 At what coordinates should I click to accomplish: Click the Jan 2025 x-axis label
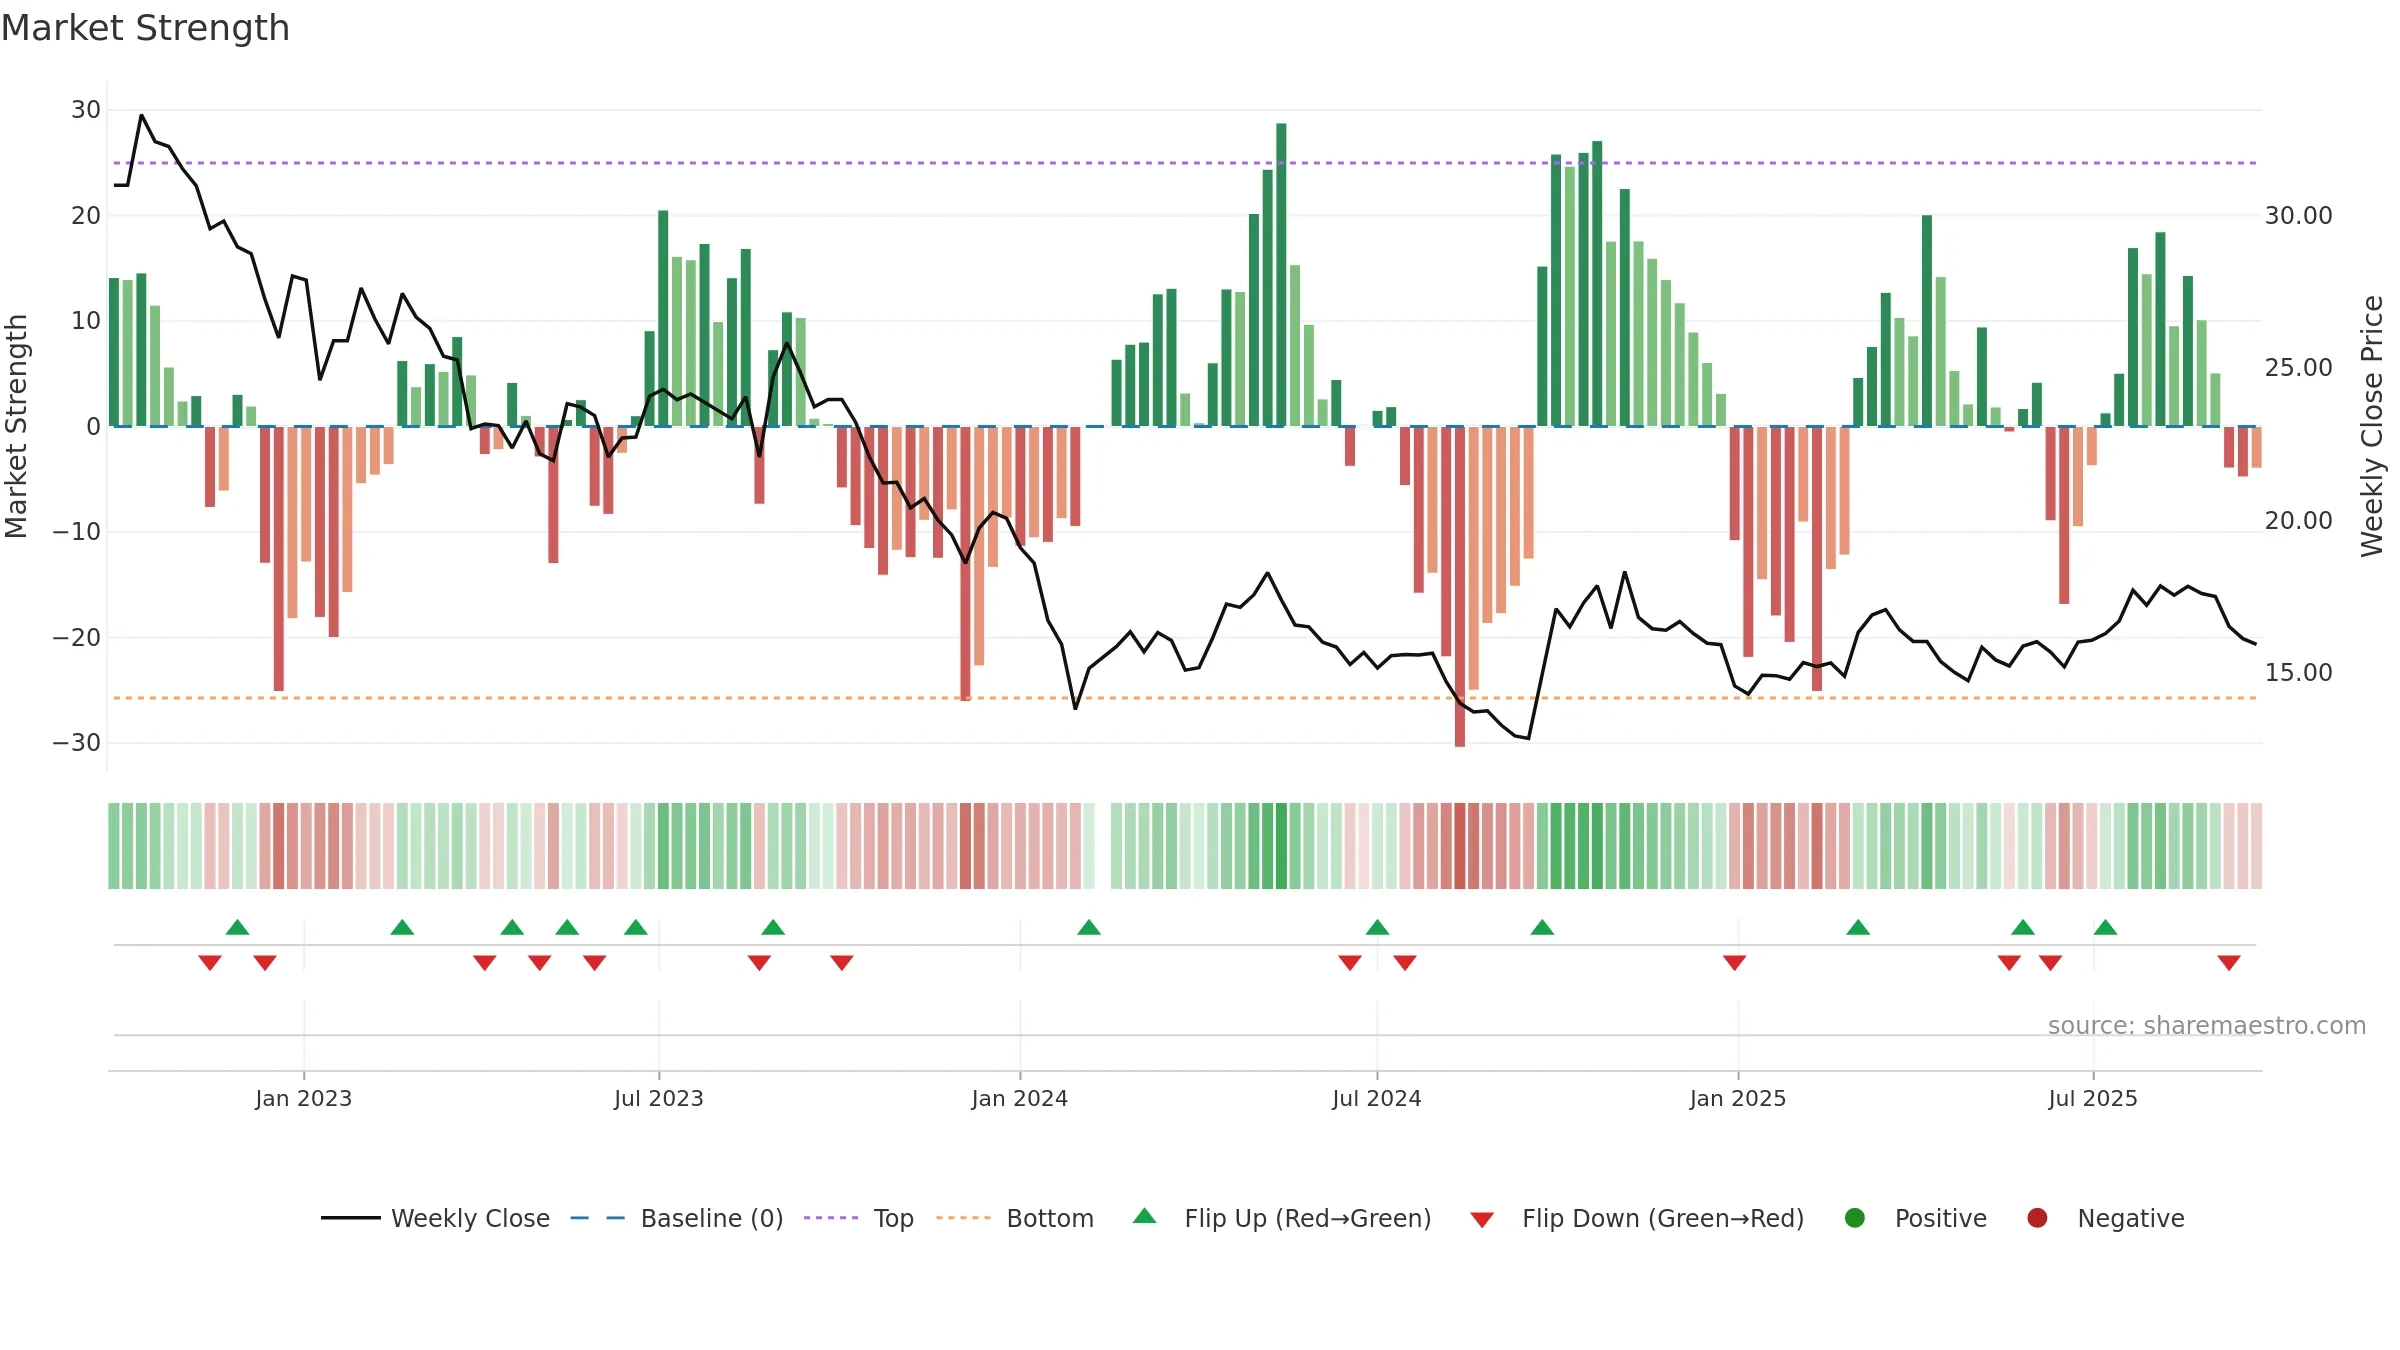tap(1738, 1098)
